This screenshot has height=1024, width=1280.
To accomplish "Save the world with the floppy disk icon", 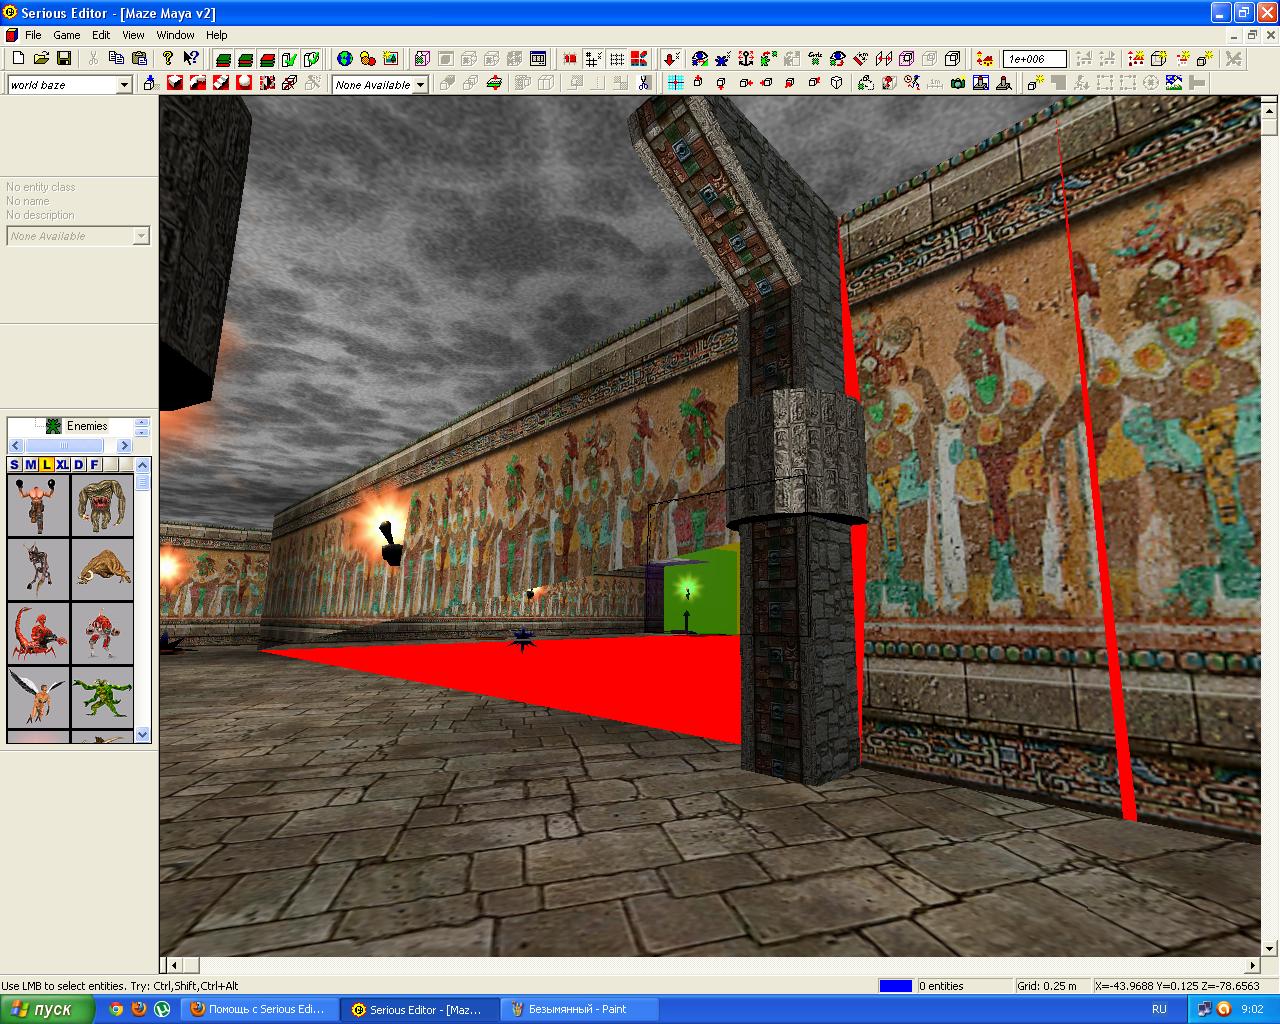I will pos(63,59).
